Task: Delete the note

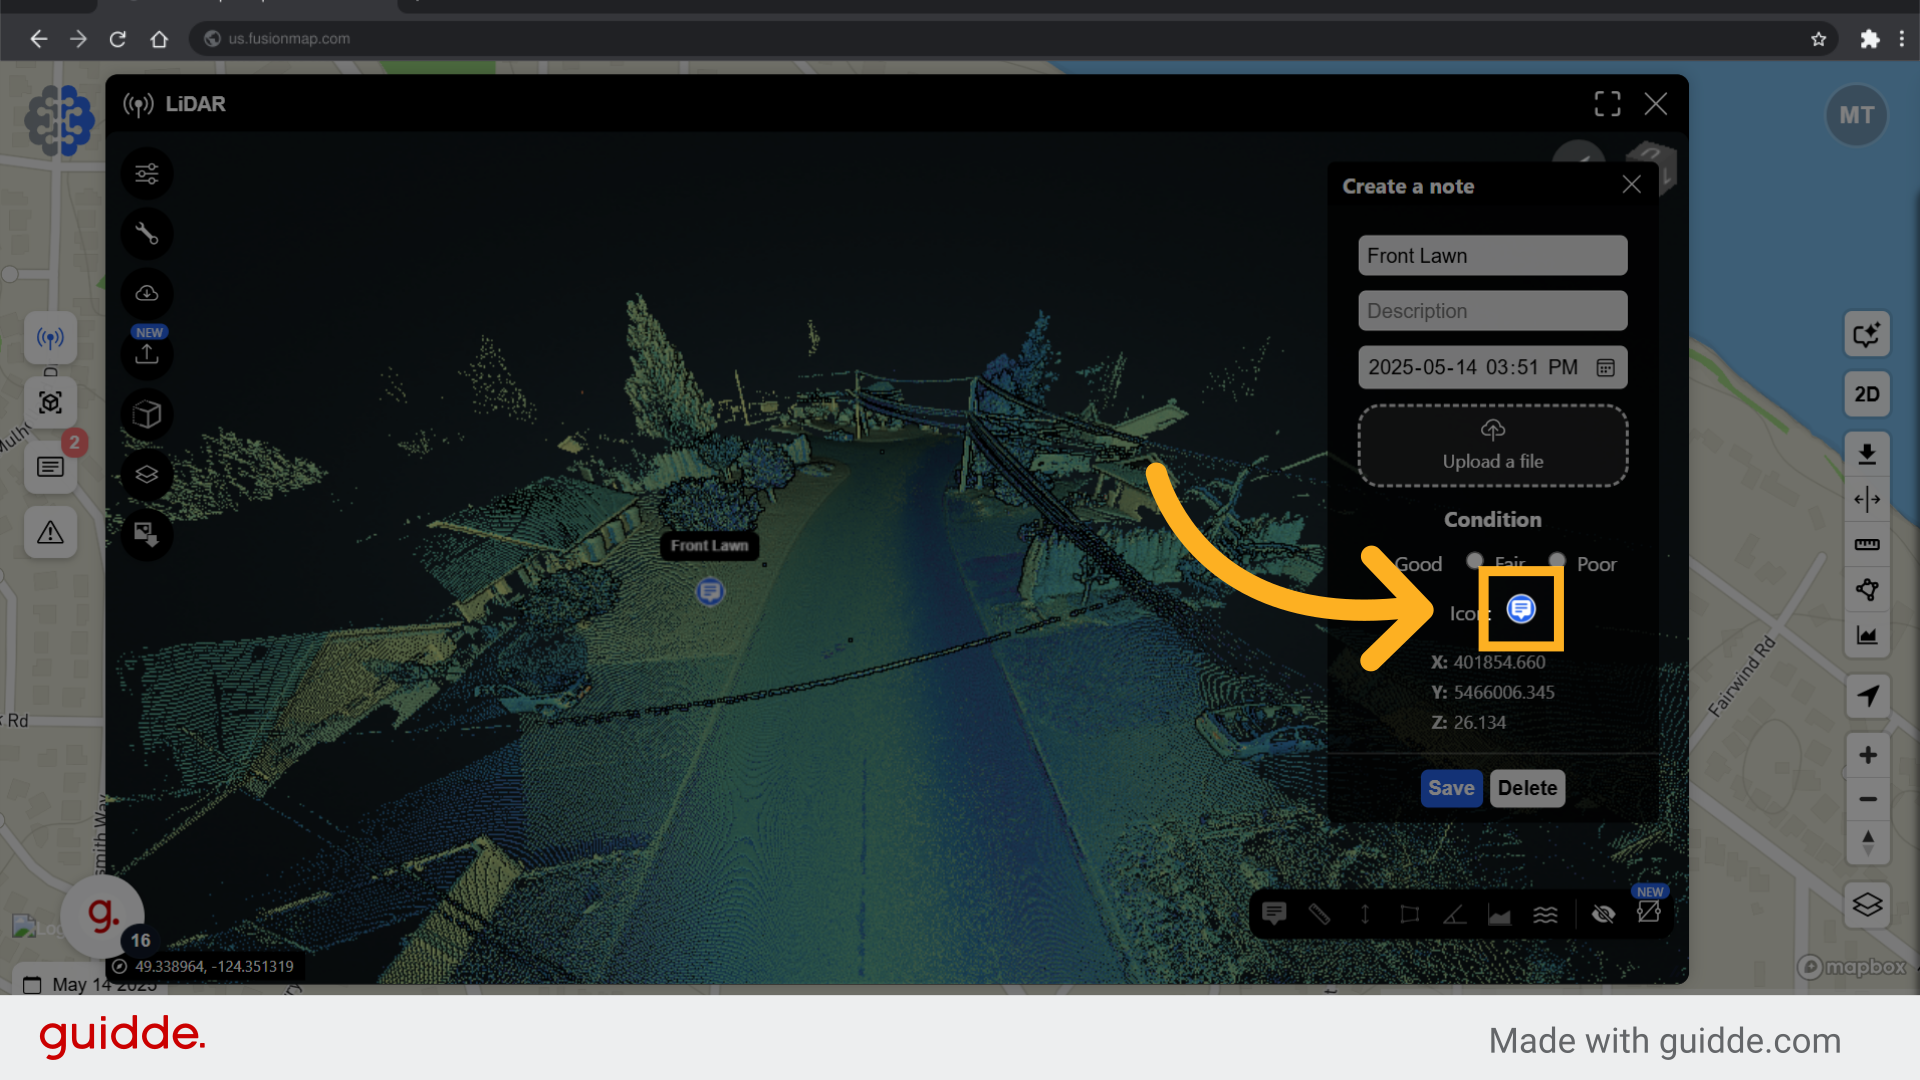Action: pos(1527,788)
